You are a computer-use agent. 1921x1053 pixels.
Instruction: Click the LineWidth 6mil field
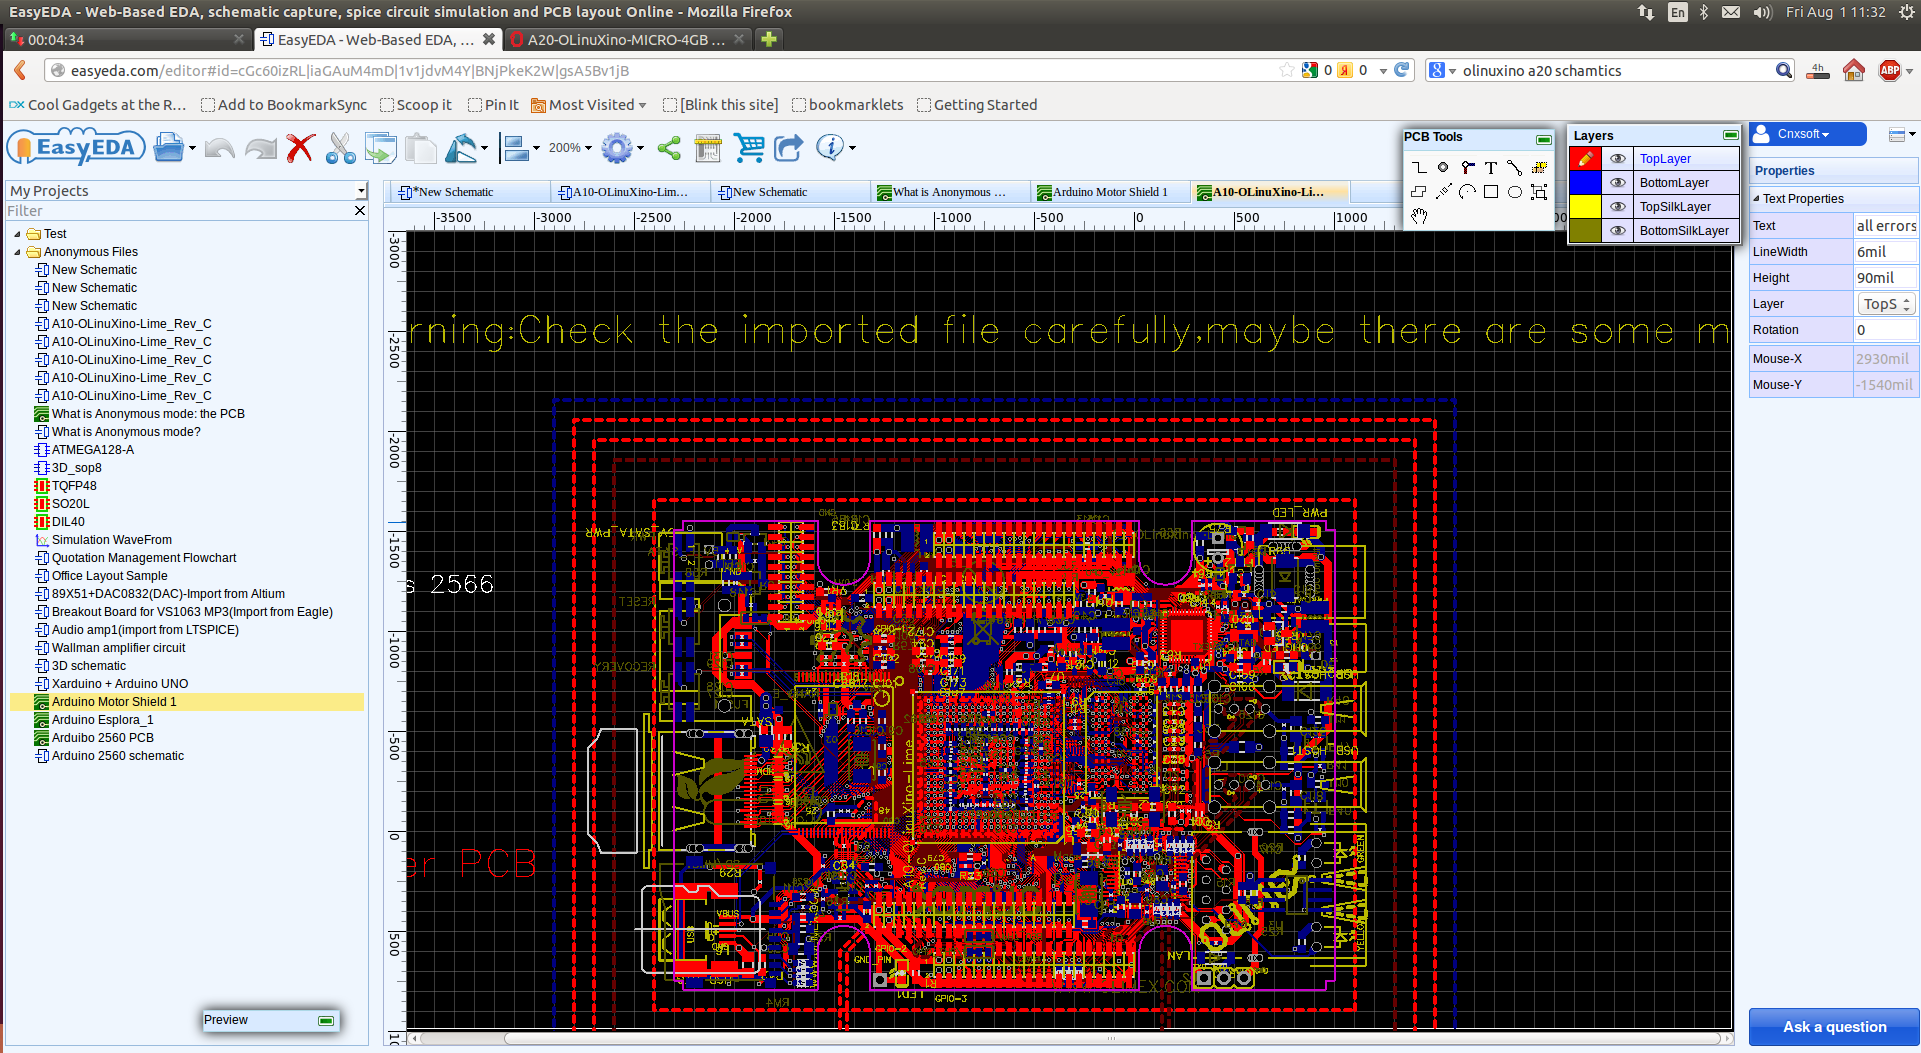pos(1885,252)
